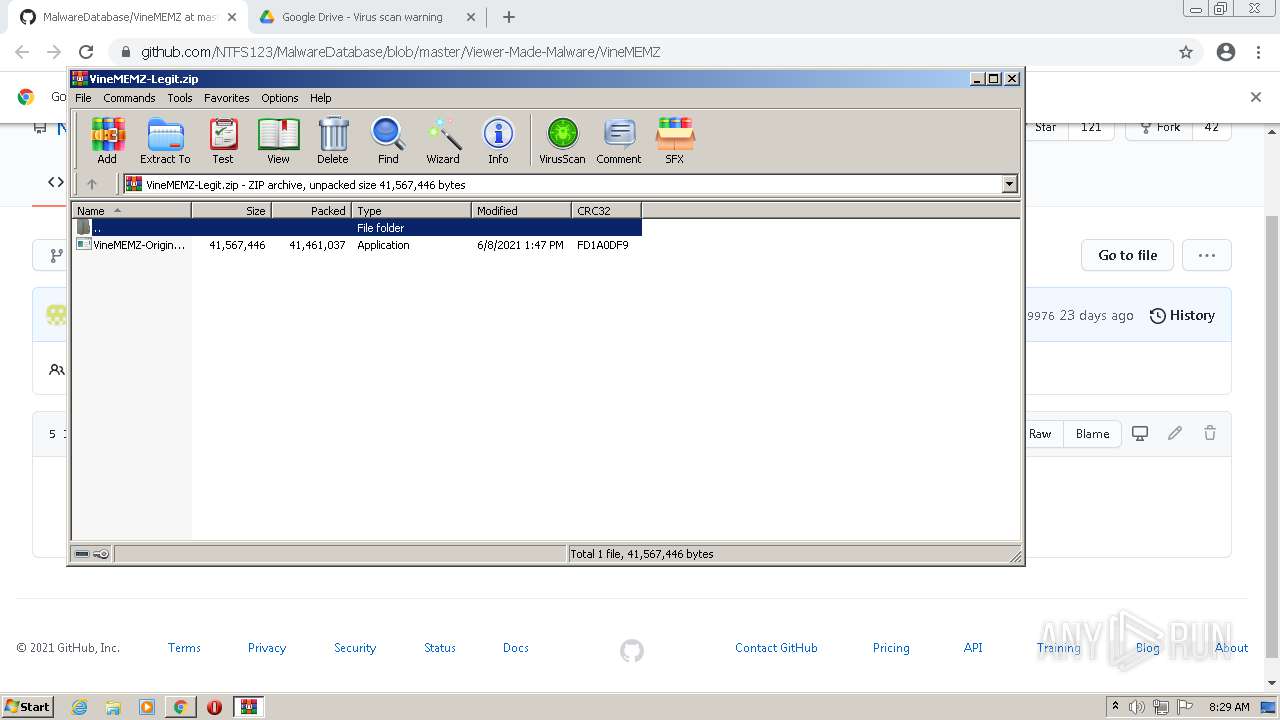
Task: Click the Add toolbar icon in WinRAR
Action: (107, 140)
